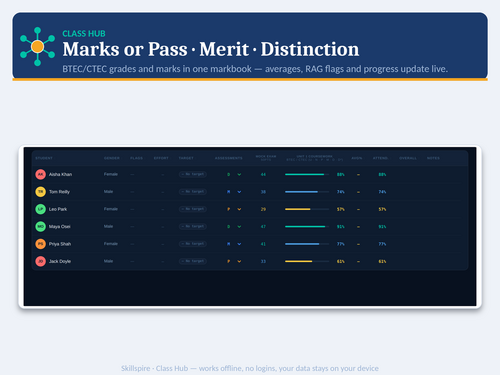Click mock exam mark 29 for Leo Park
Image resolution: width=500 pixels, height=375 pixels.
pos(263,209)
